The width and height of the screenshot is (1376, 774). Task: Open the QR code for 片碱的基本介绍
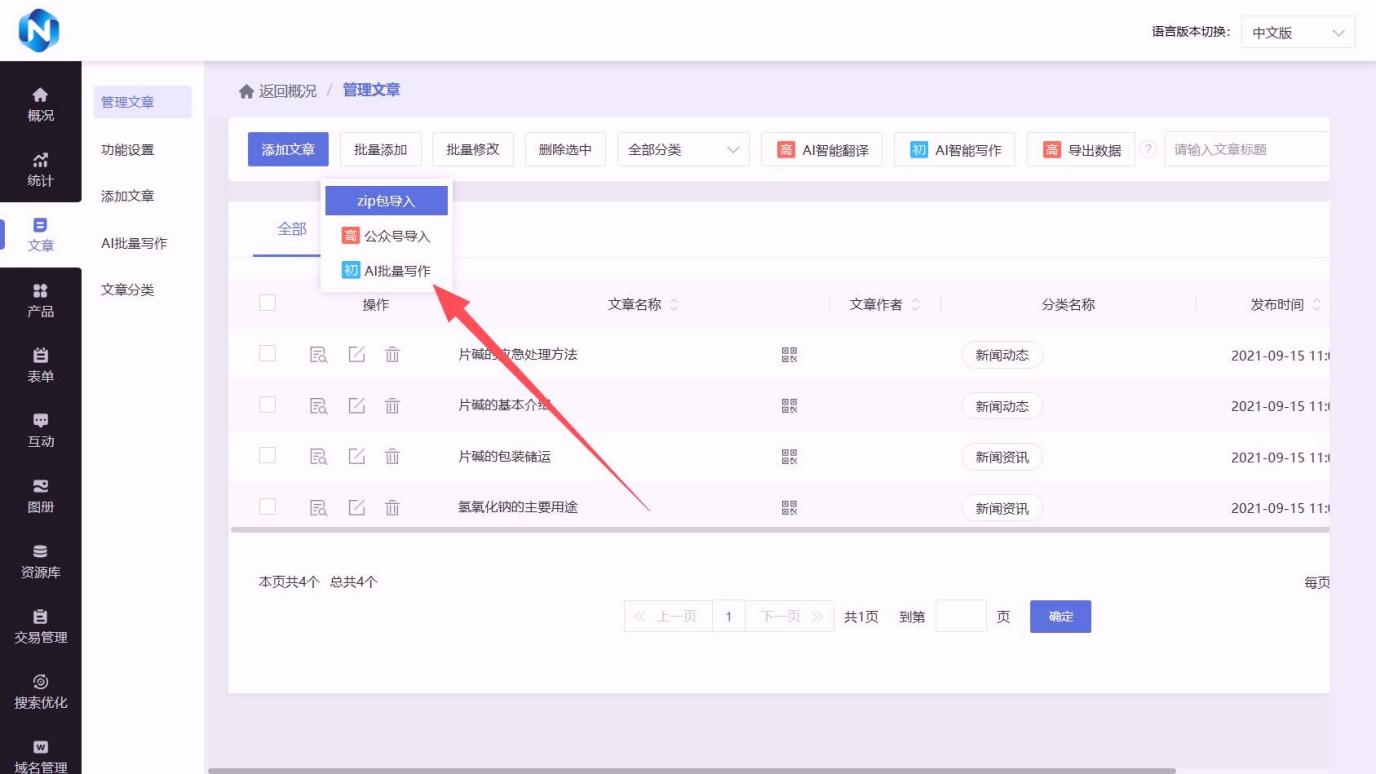point(789,405)
